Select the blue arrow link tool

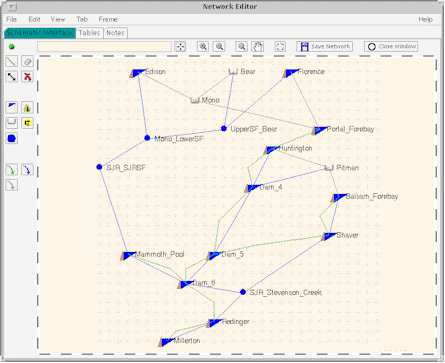28,170
